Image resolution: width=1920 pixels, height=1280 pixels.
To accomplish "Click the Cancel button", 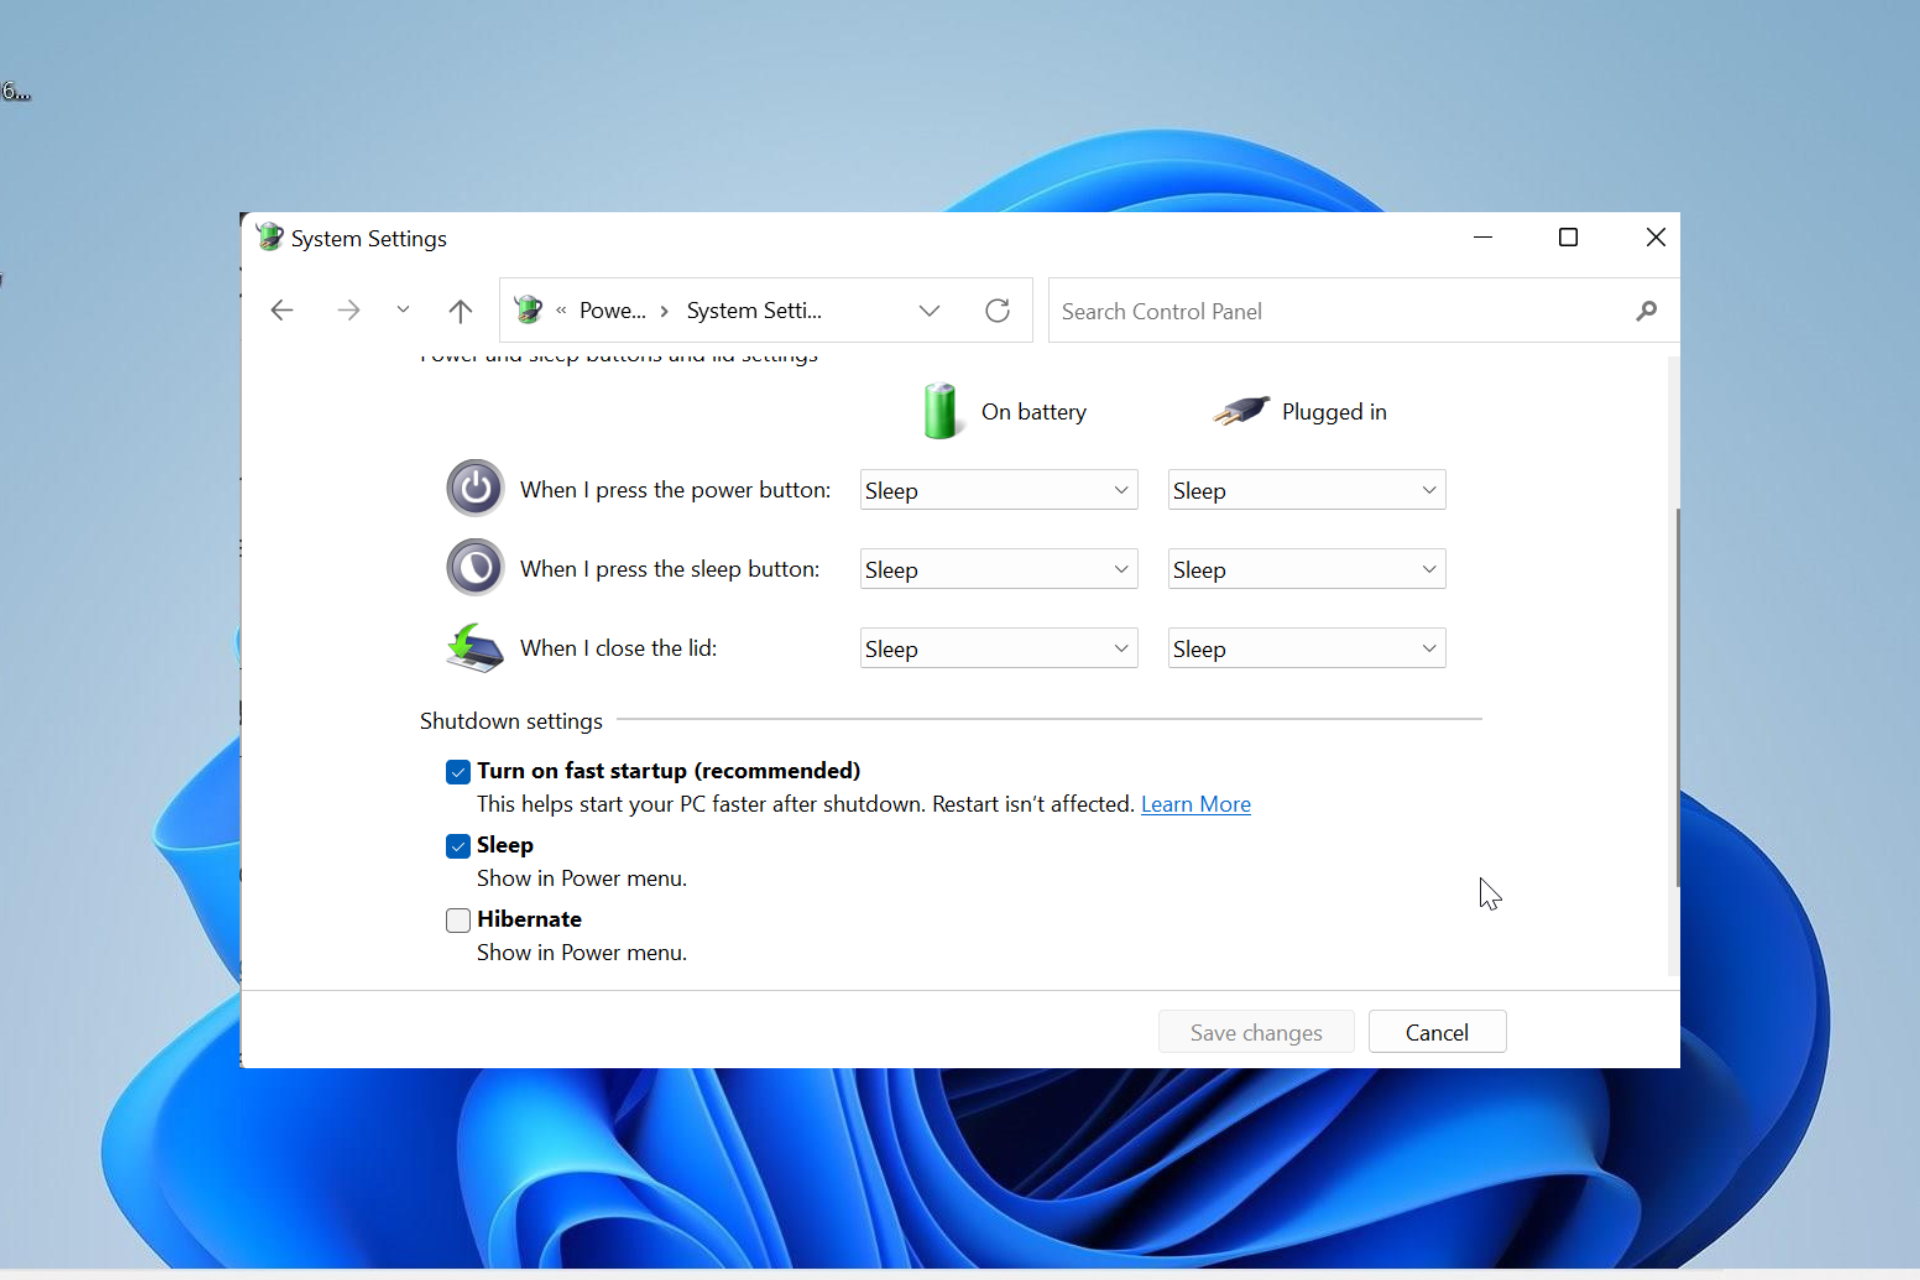I will coord(1437,1032).
